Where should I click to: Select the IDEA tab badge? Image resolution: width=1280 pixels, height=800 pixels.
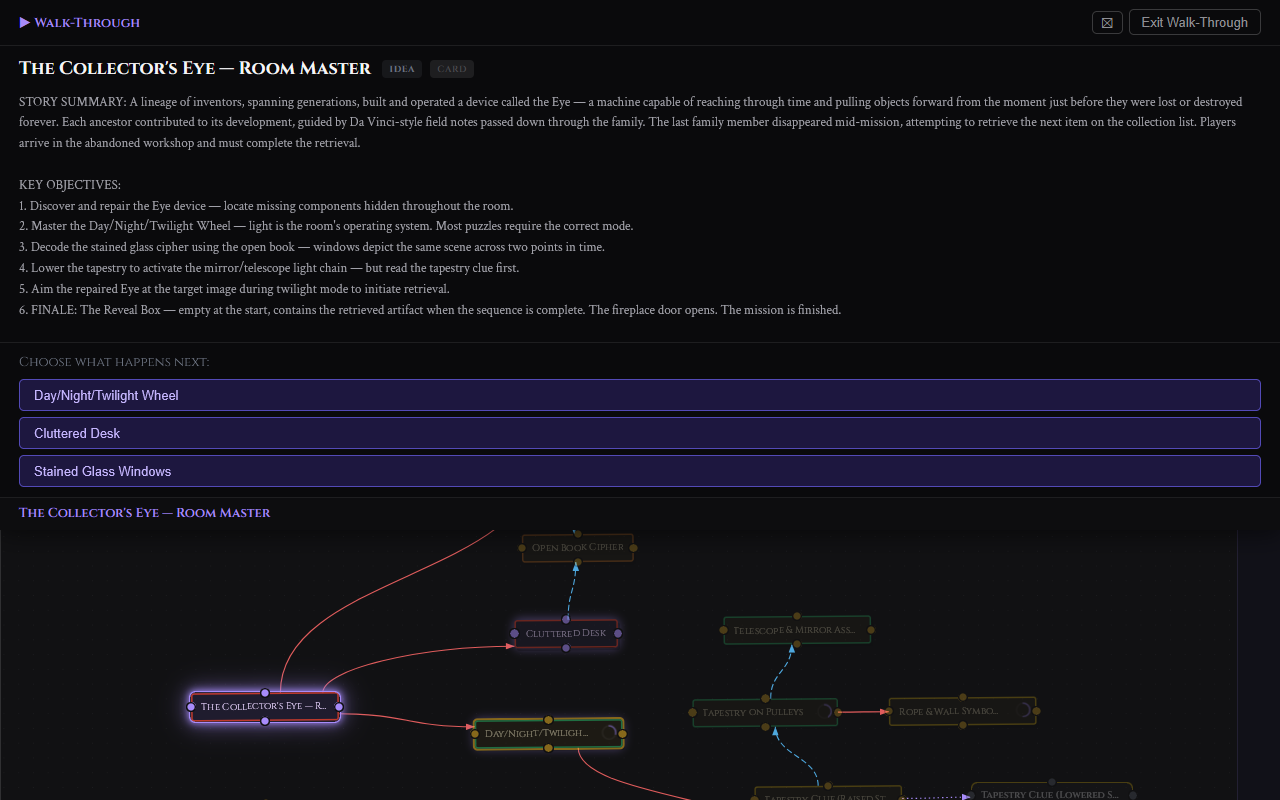click(x=402, y=69)
